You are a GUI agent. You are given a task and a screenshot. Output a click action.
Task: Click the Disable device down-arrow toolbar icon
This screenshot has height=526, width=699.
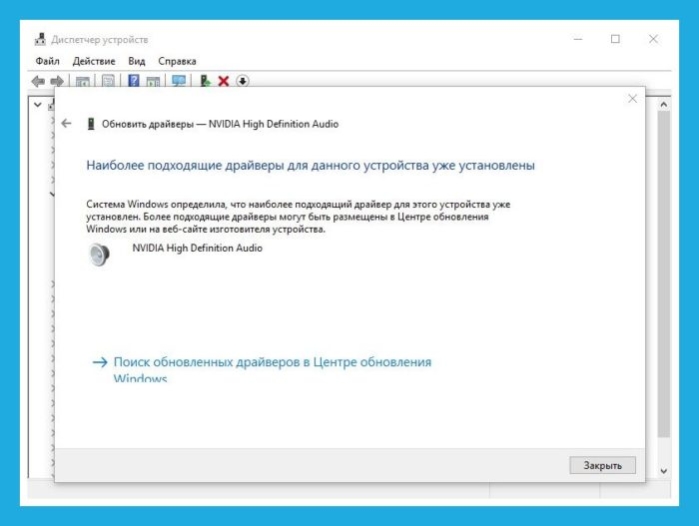pos(243,81)
